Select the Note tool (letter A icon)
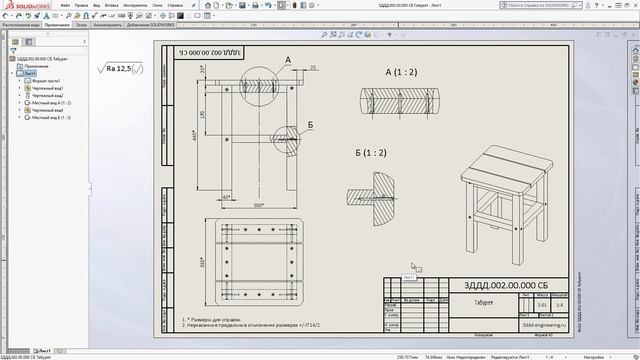This screenshot has height=360, width=640. pyautogui.click(x=47, y=16)
